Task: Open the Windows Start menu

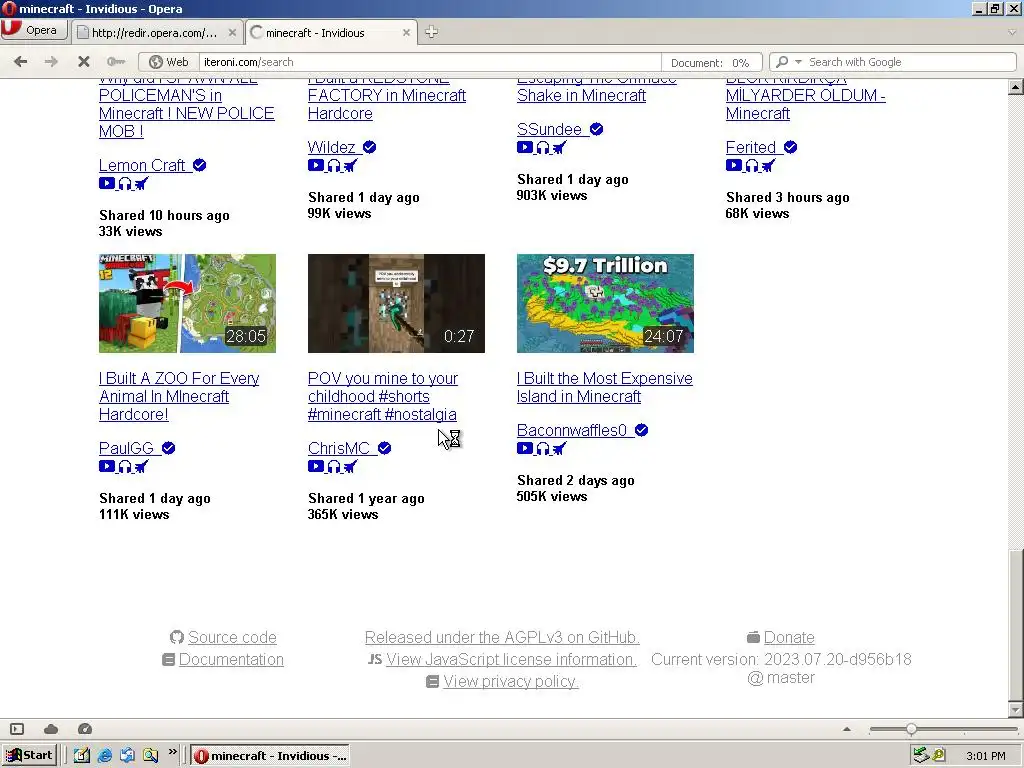Action: tap(29, 756)
